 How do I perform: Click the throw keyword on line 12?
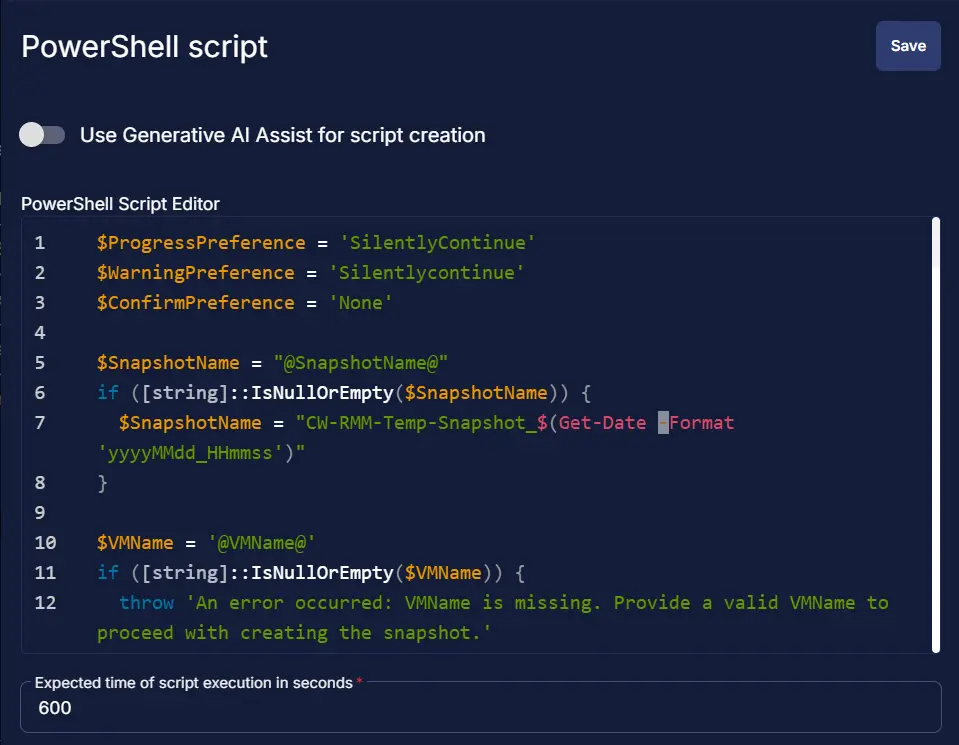tap(146, 603)
